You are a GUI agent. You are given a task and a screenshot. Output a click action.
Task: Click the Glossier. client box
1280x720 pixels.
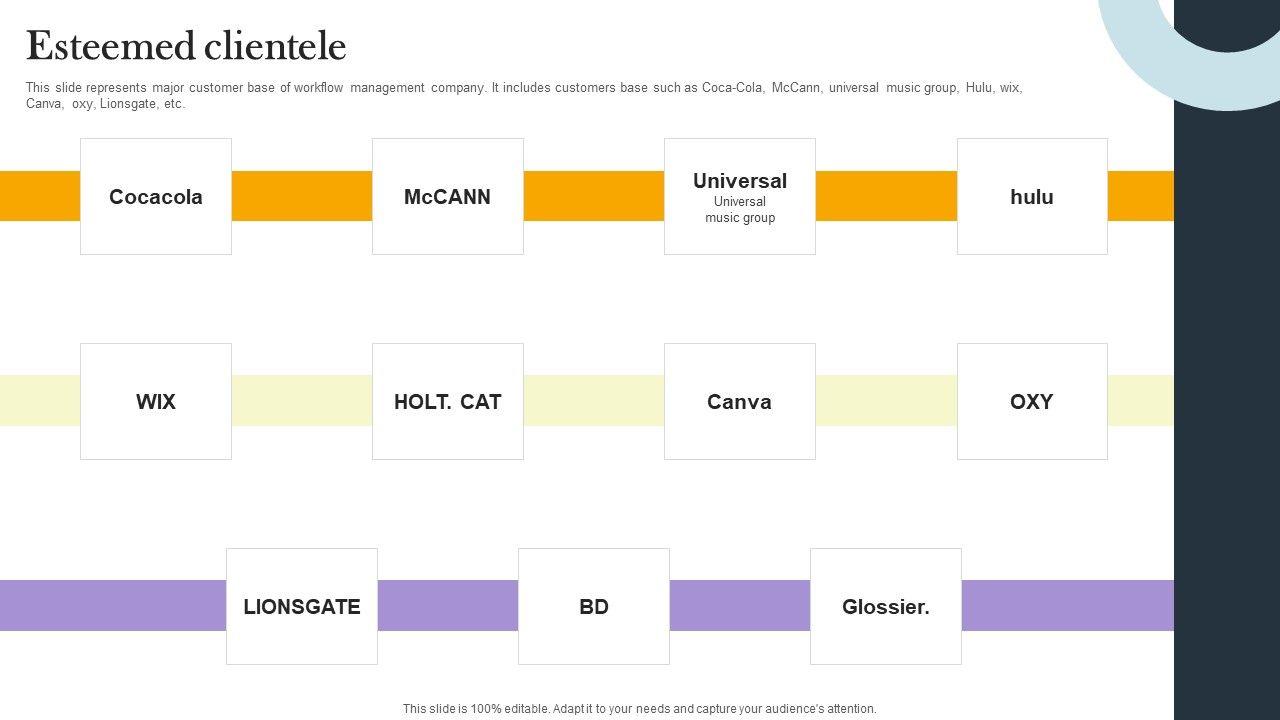click(885, 607)
